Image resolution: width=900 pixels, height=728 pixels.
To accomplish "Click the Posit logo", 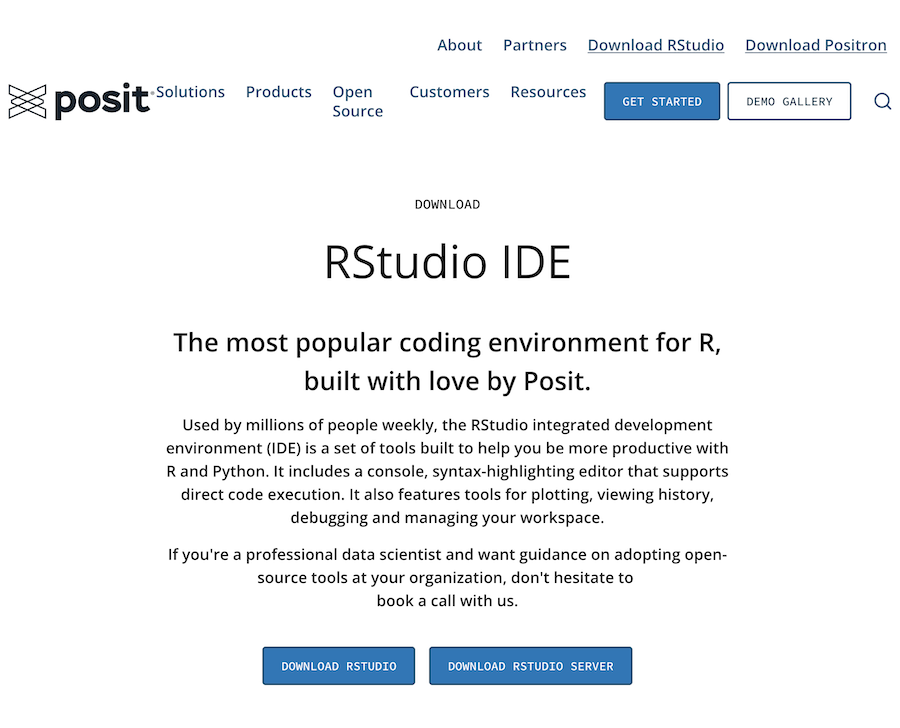I will 80,101.
